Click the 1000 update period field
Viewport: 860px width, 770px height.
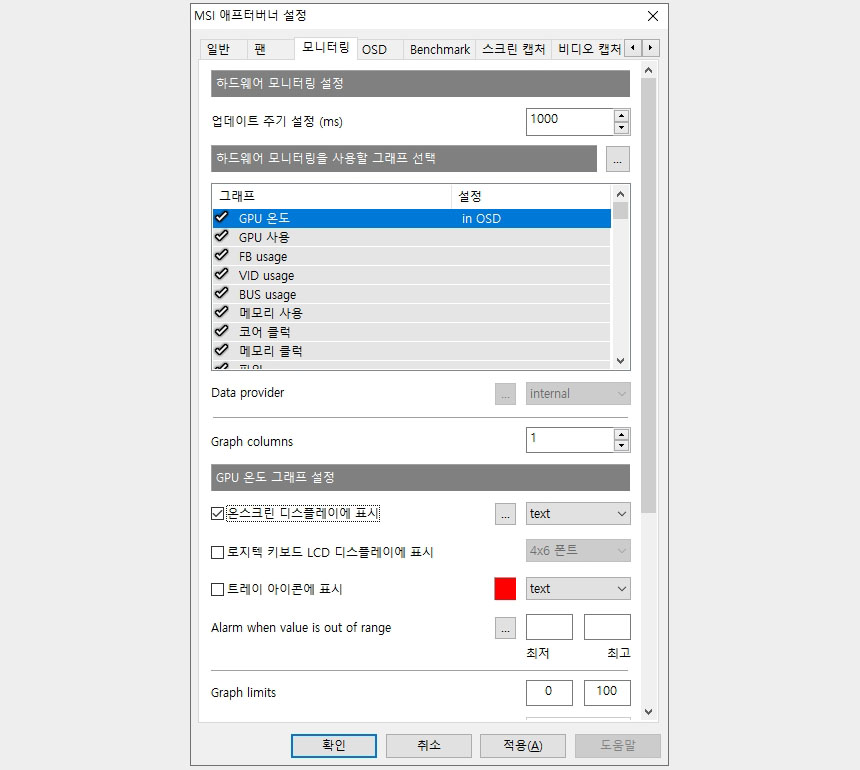(569, 122)
